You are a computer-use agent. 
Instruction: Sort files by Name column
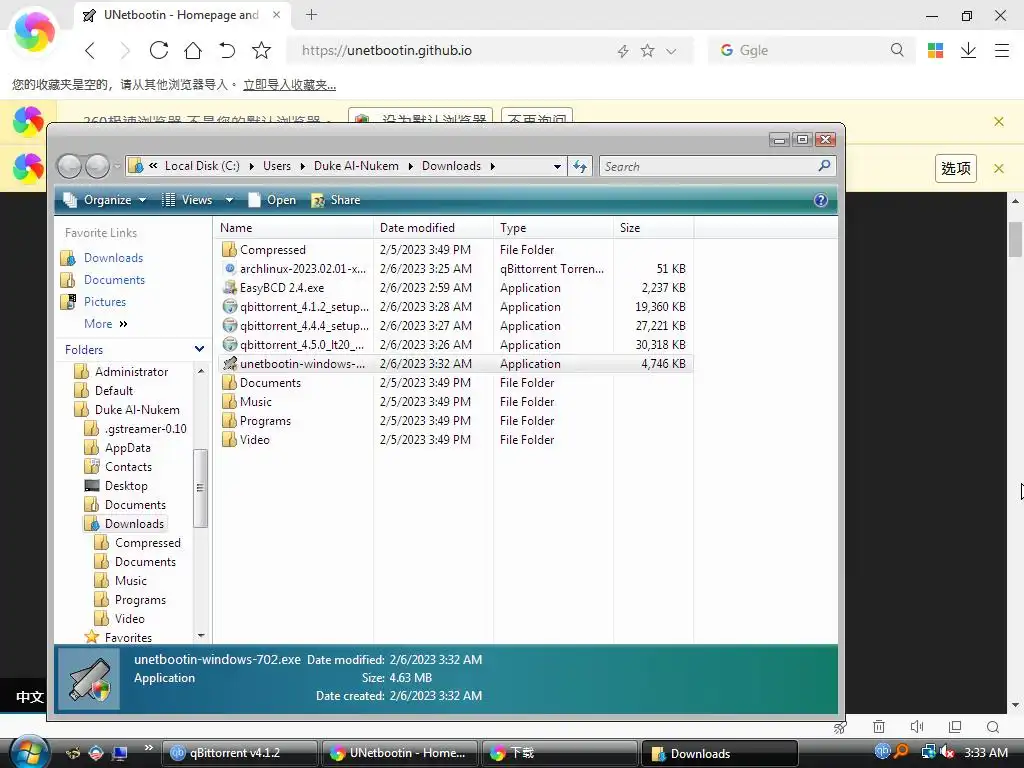[293, 228]
